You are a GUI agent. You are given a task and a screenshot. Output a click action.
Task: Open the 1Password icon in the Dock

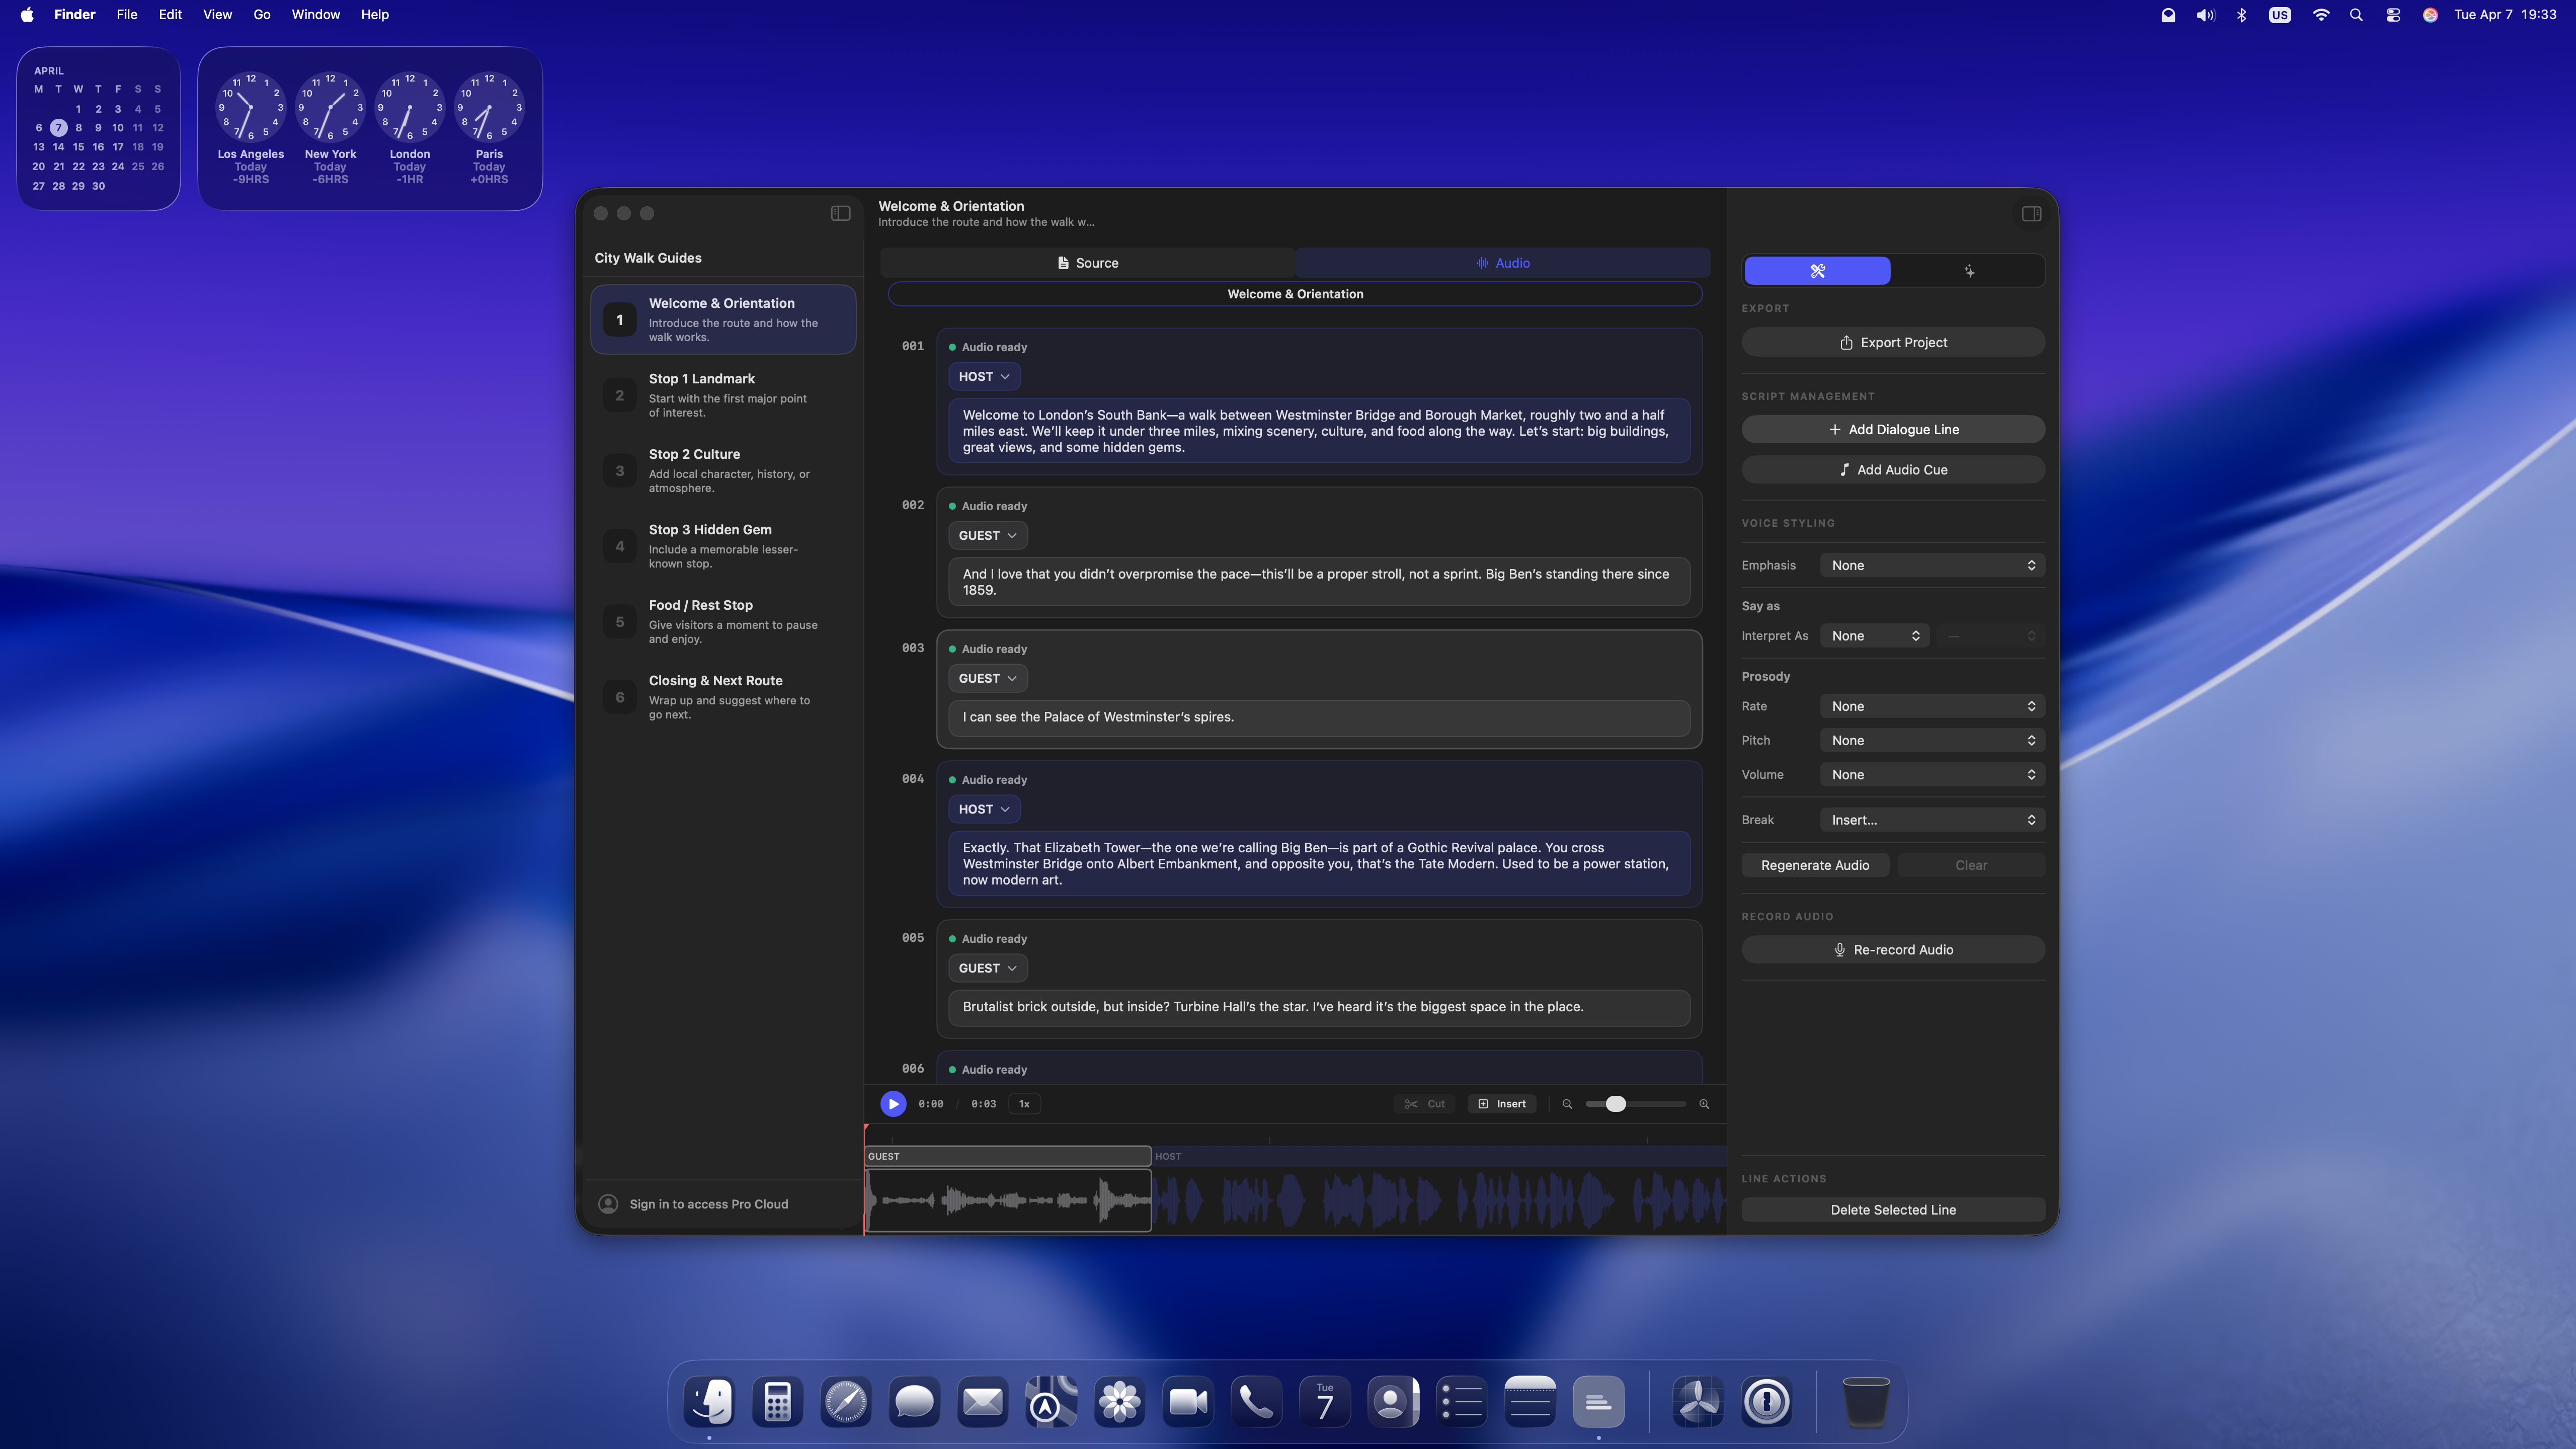(x=1767, y=1401)
